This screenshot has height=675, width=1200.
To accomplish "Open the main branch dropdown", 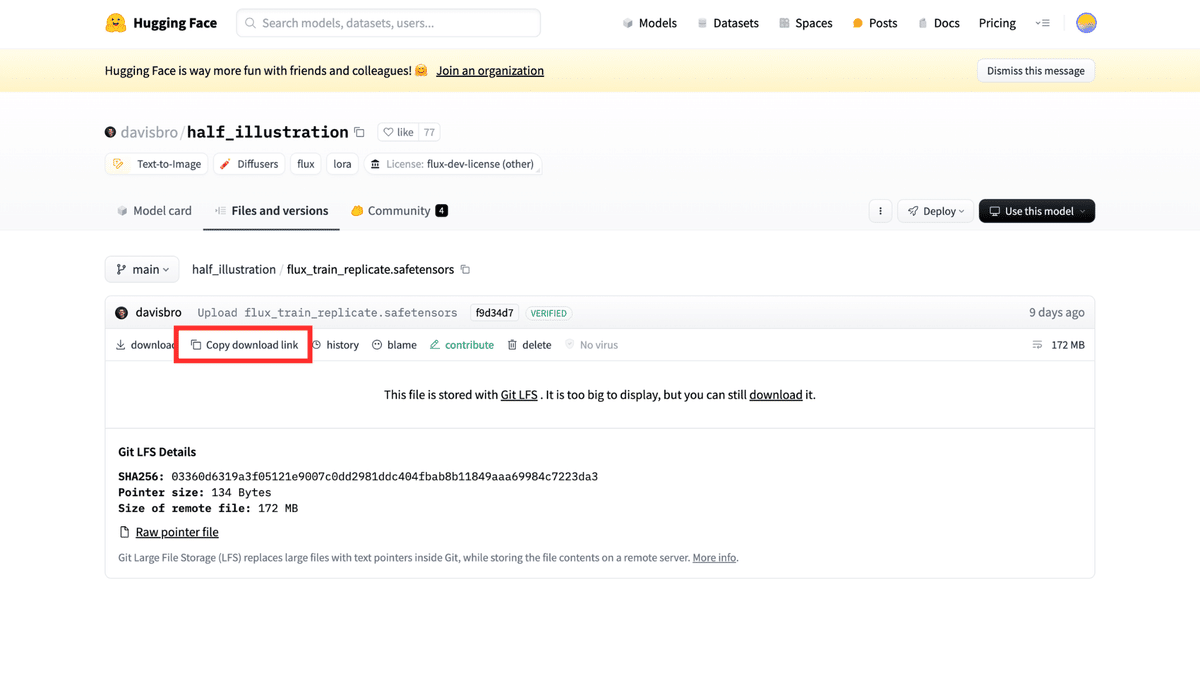I will click(x=141, y=269).
